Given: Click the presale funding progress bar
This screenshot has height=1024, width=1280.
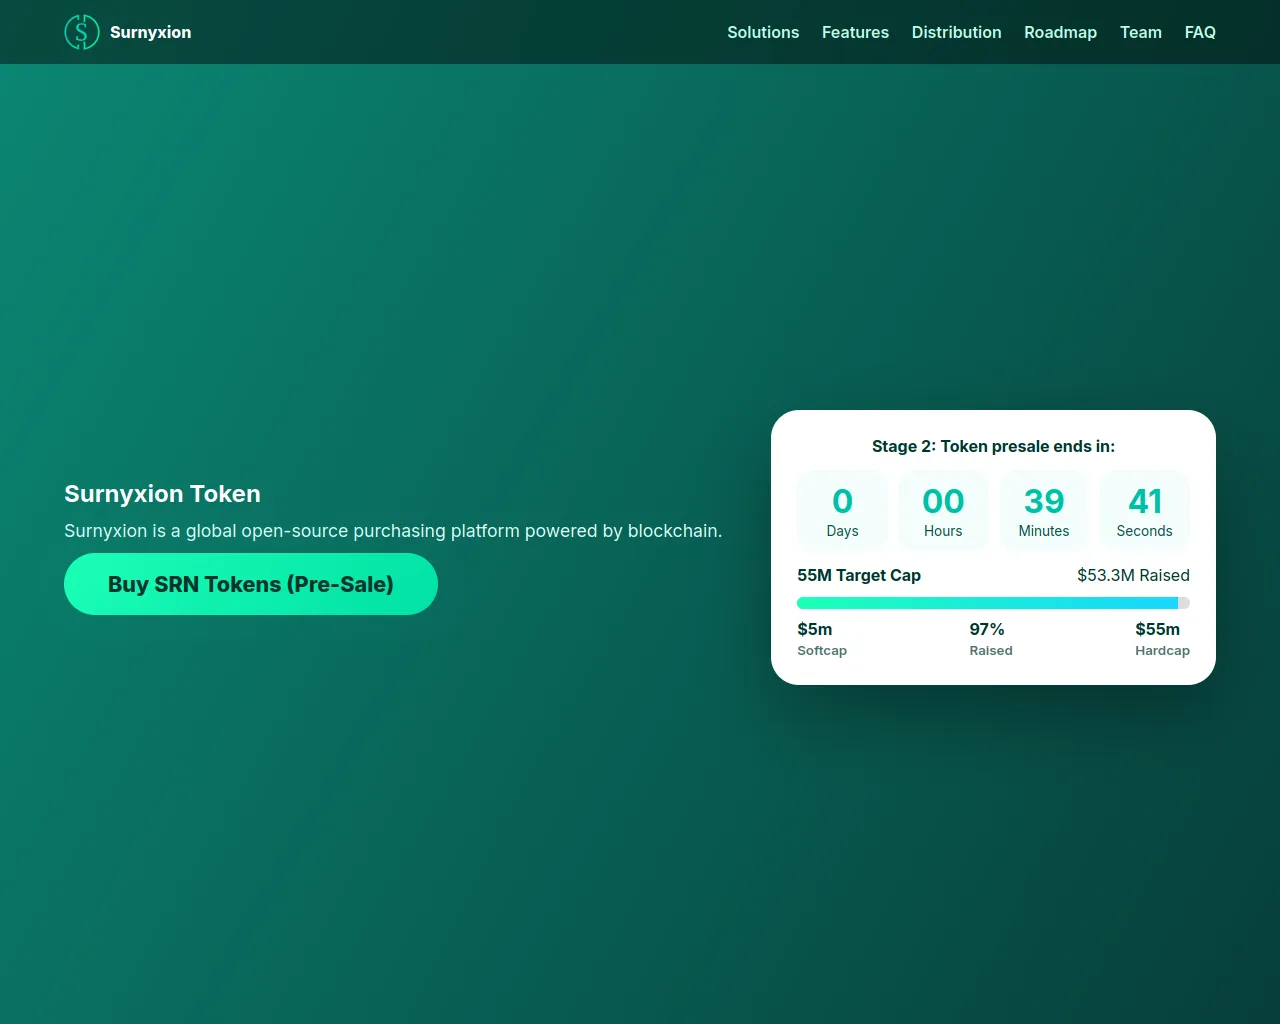Looking at the screenshot, I should [993, 603].
